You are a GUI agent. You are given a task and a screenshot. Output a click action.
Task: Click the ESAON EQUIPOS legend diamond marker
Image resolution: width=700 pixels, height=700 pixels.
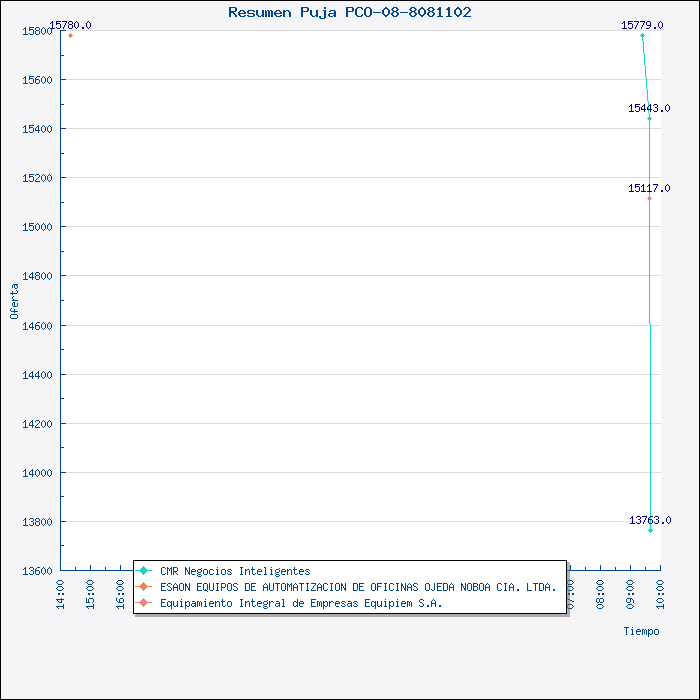[144, 587]
